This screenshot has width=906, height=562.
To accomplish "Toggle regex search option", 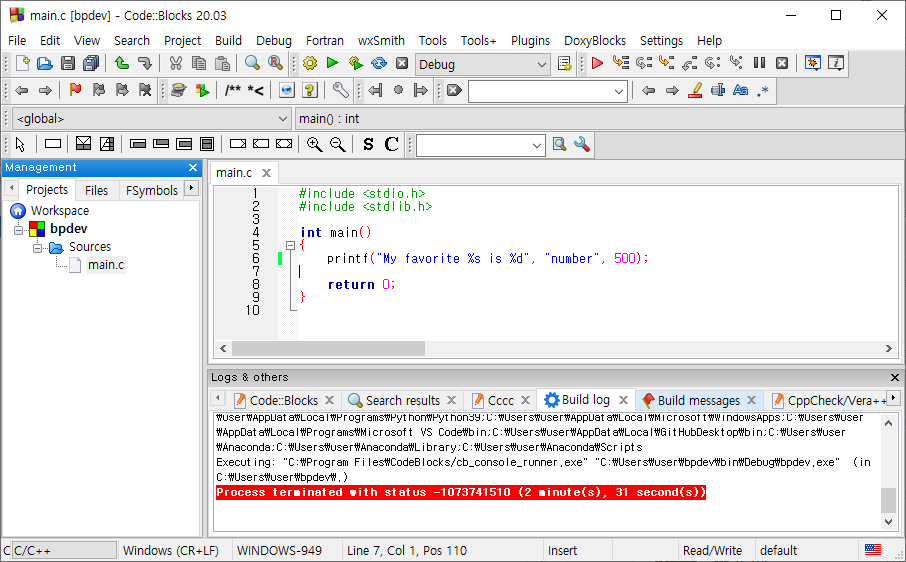I will tap(763, 90).
